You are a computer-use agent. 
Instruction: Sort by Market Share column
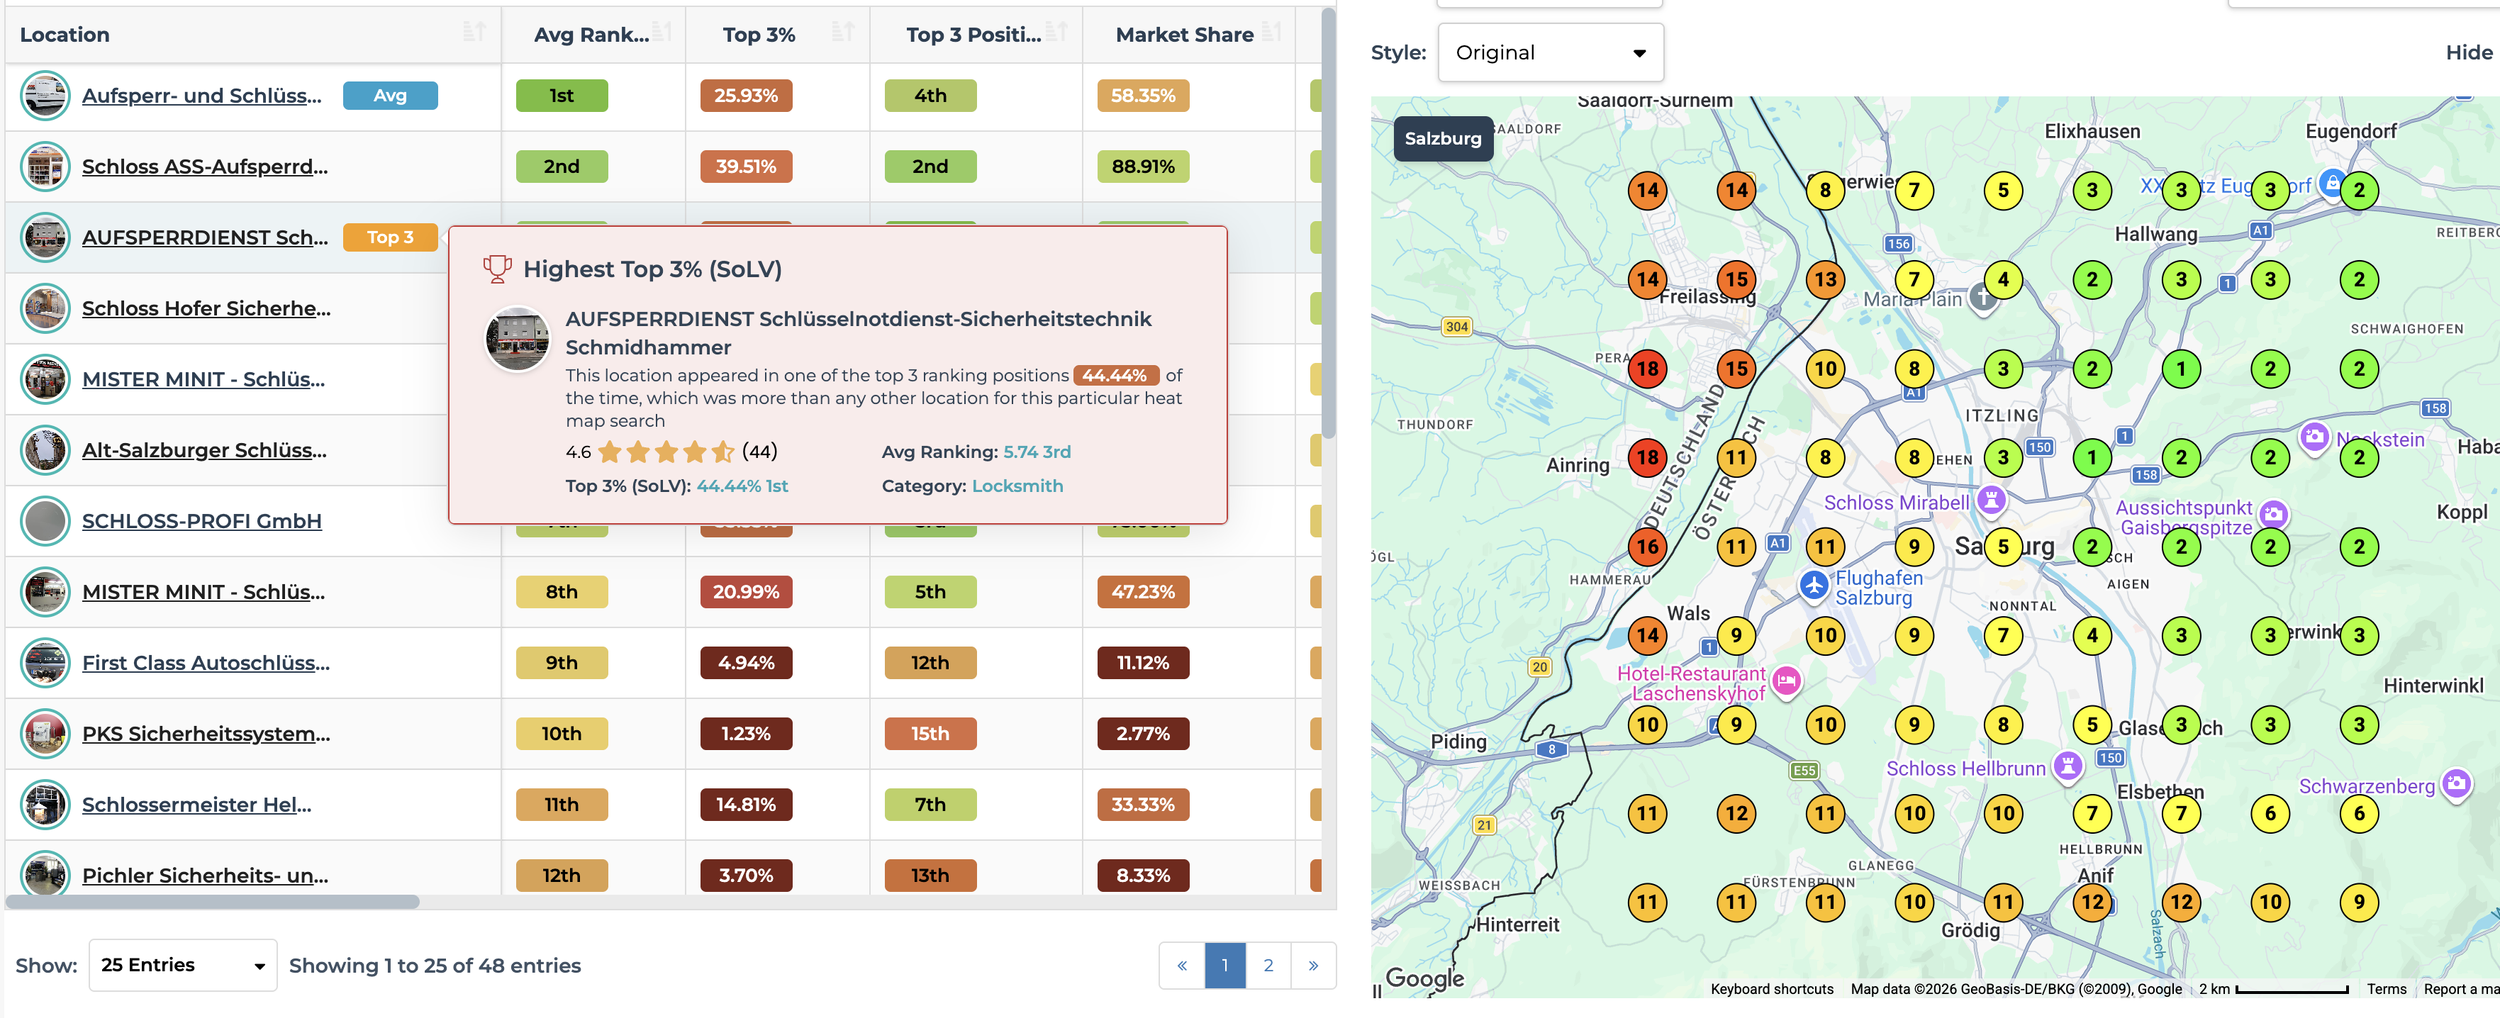1271,33
